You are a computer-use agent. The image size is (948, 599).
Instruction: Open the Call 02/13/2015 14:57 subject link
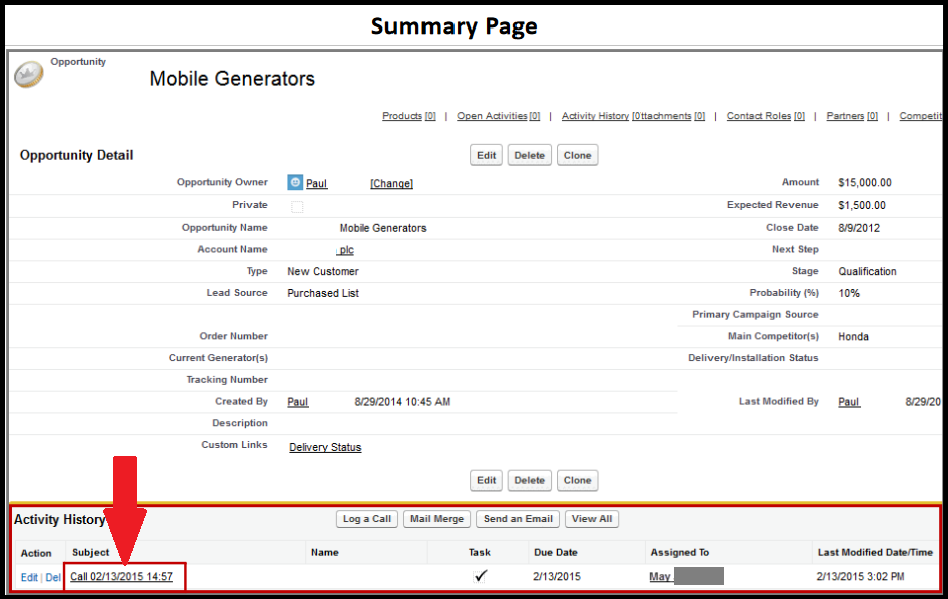click(x=122, y=577)
